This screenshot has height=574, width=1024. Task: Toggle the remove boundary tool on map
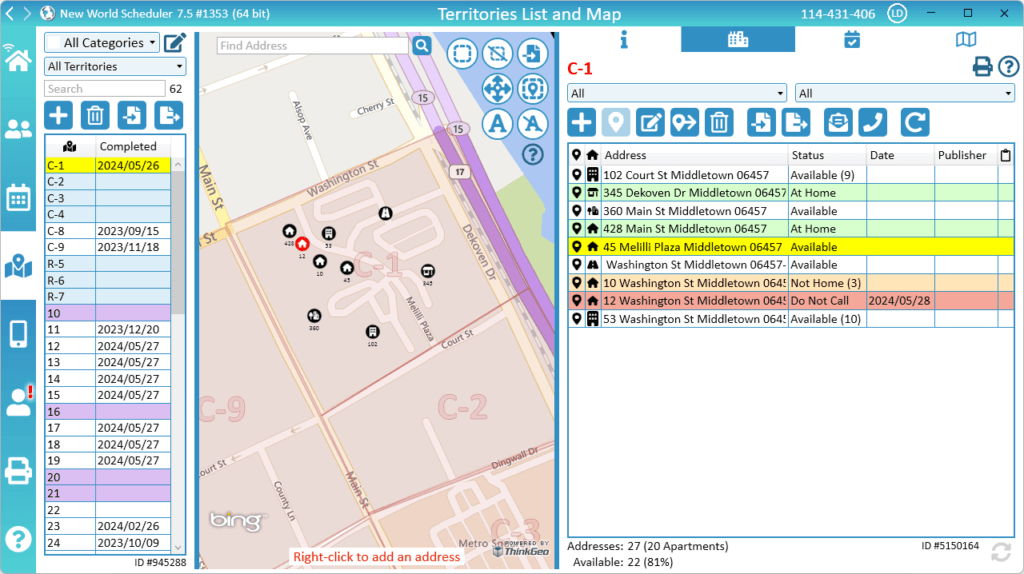coord(498,53)
